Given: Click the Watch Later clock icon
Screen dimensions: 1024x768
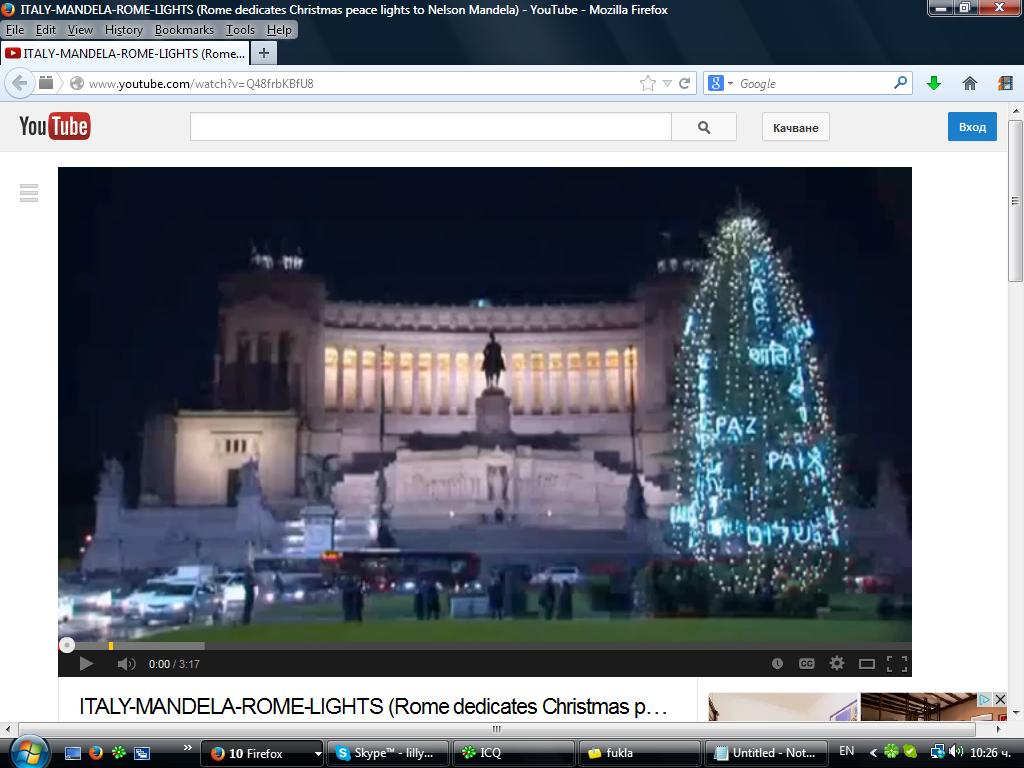Looking at the screenshot, I should [x=777, y=663].
